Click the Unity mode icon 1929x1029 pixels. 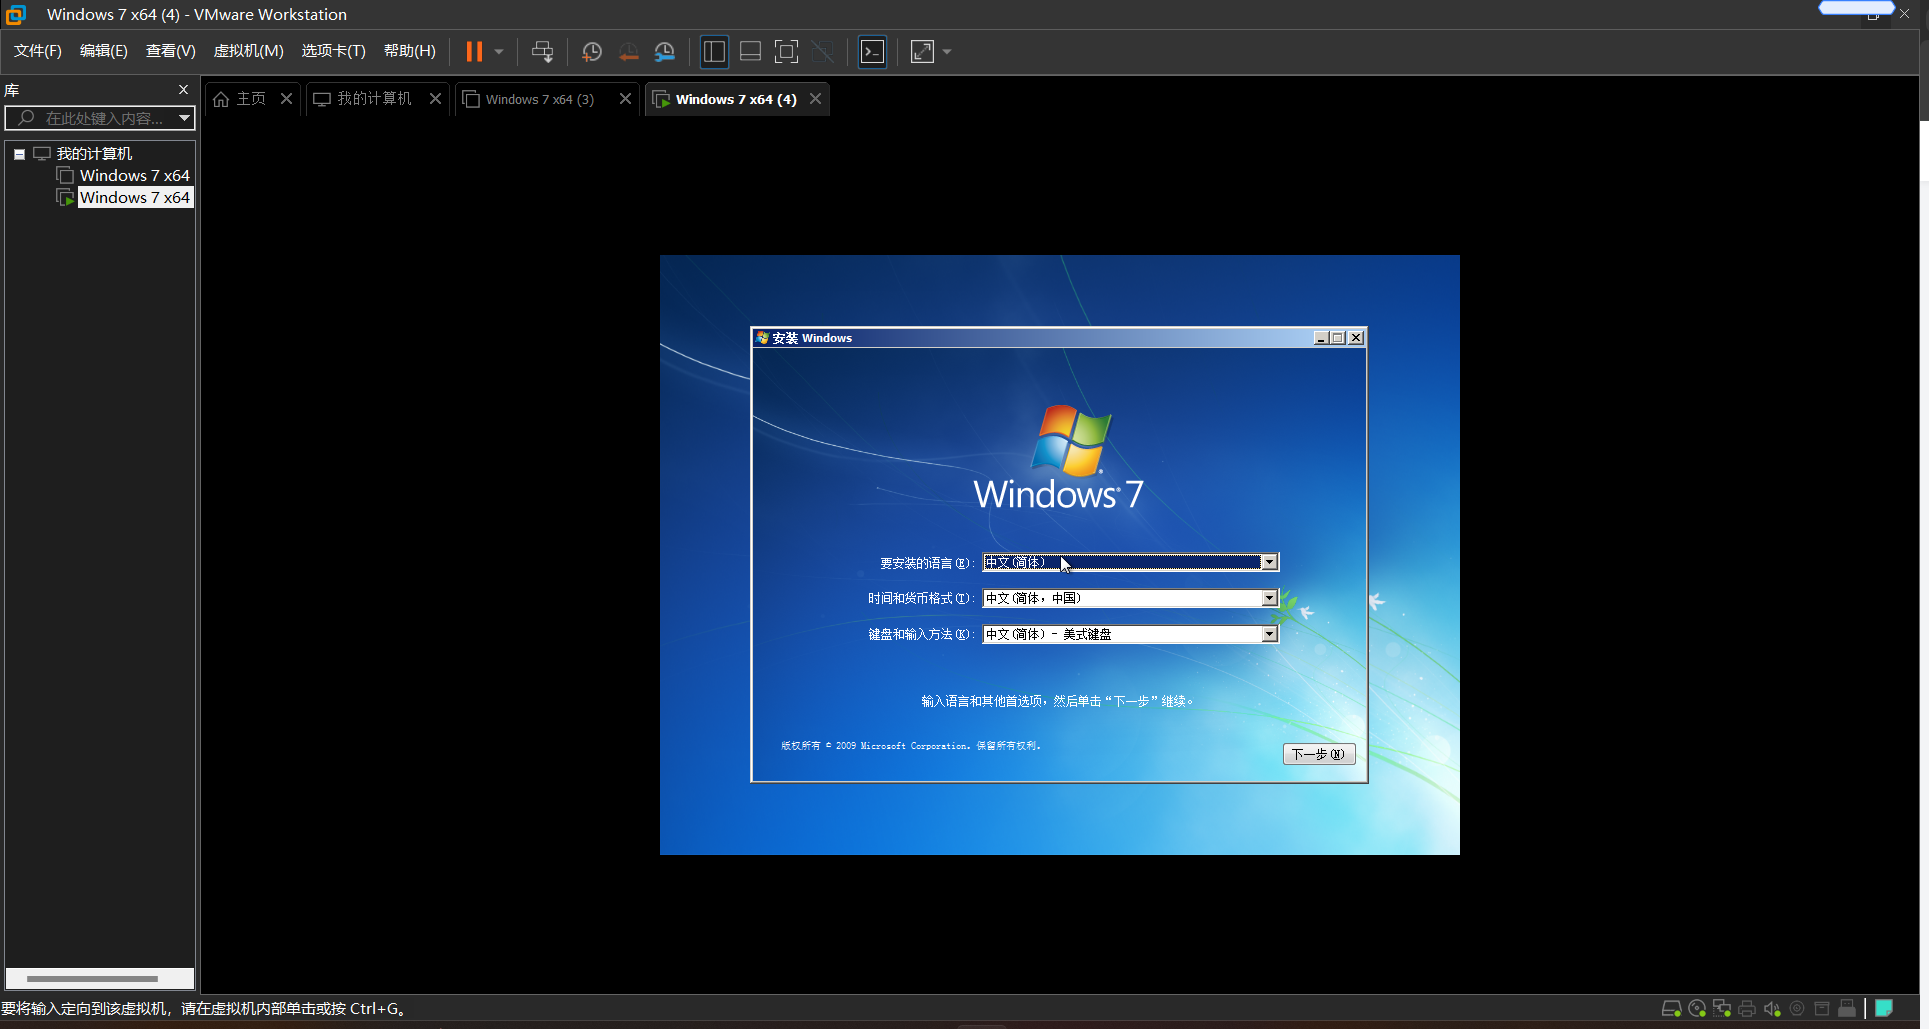[x=823, y=52]
